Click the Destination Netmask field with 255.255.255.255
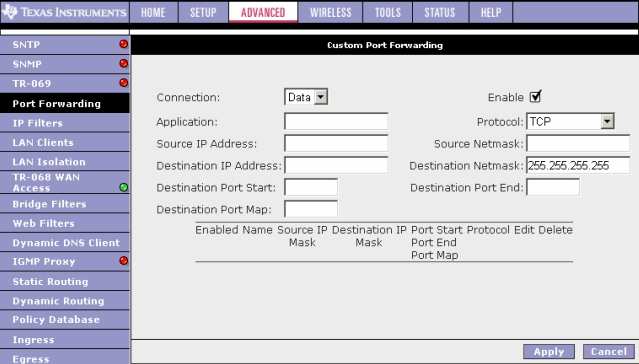 click(578, 165)
